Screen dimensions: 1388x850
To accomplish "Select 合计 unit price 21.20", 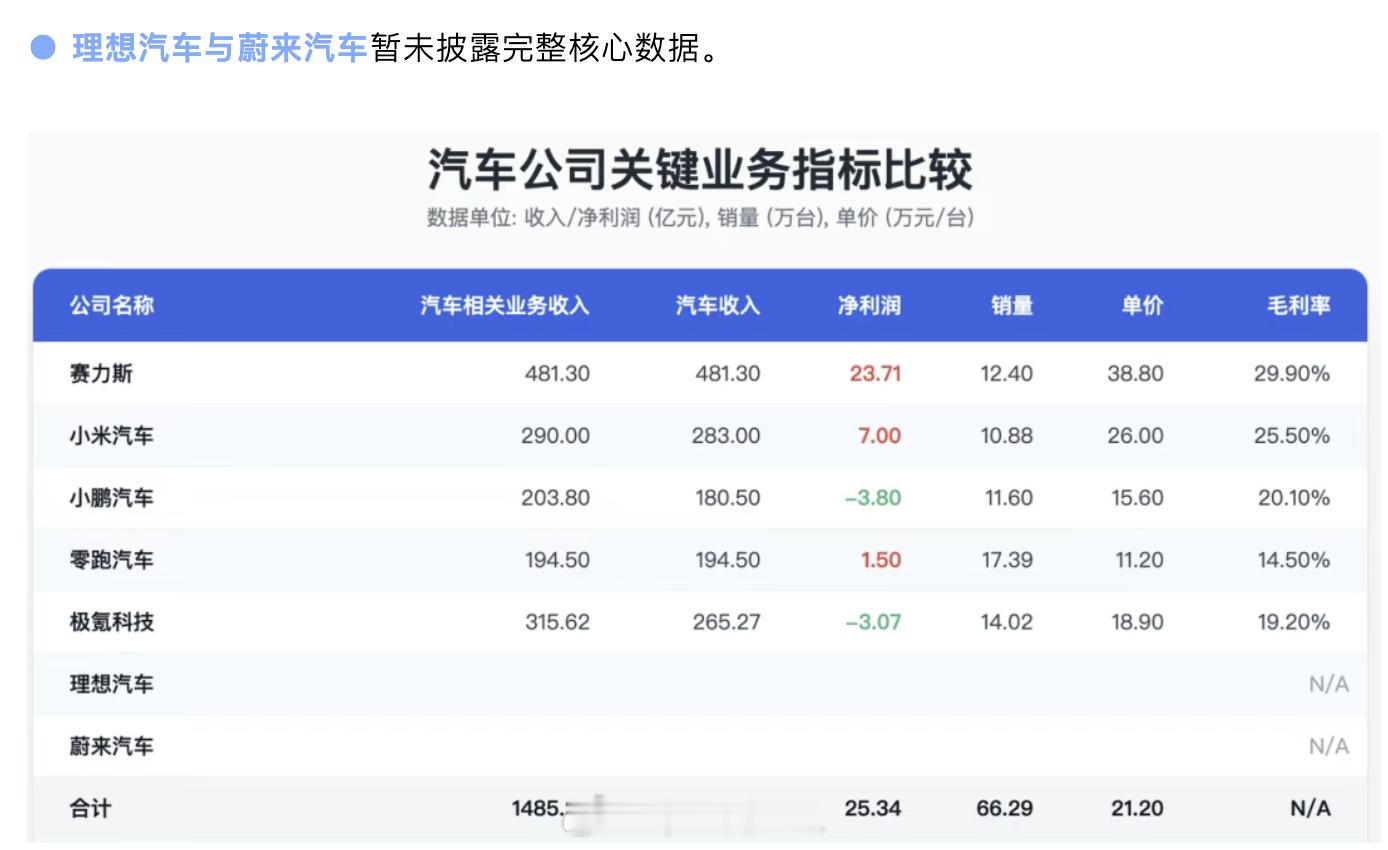I will click(x=1136, y=808).
